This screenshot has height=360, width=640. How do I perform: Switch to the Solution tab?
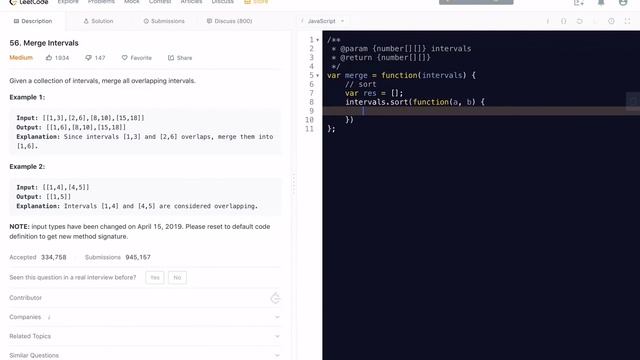coord(98,21)
